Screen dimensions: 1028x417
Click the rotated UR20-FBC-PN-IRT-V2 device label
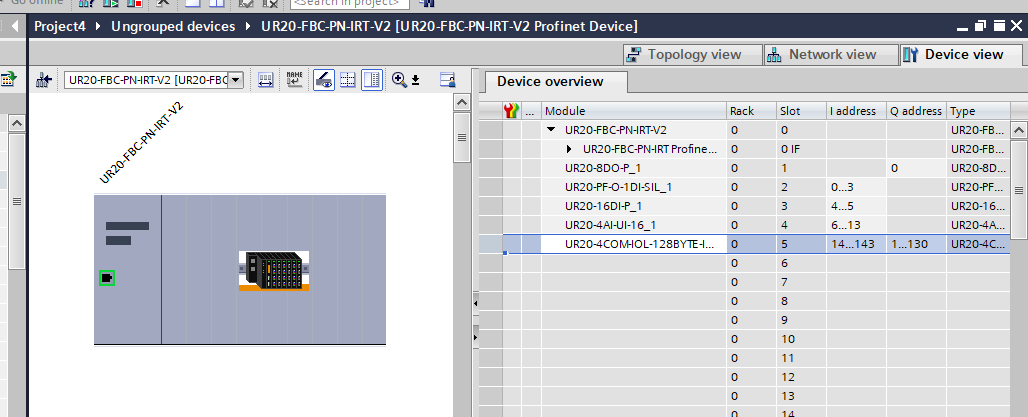pos(140,143)
